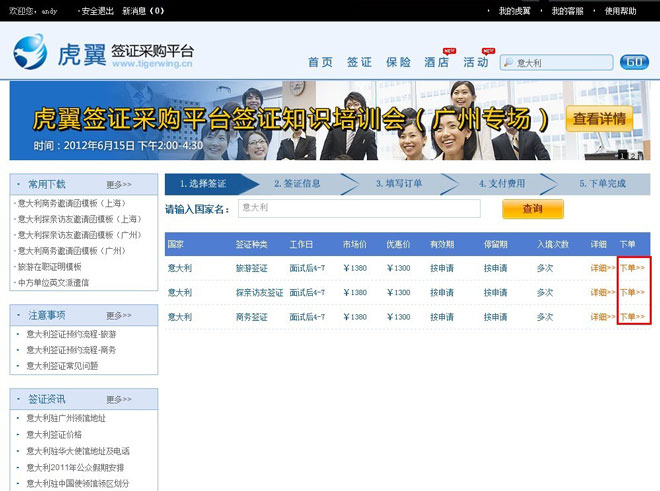
Task: Click 下单>> for 商务签证 row
Action: (x=632, y=317)
